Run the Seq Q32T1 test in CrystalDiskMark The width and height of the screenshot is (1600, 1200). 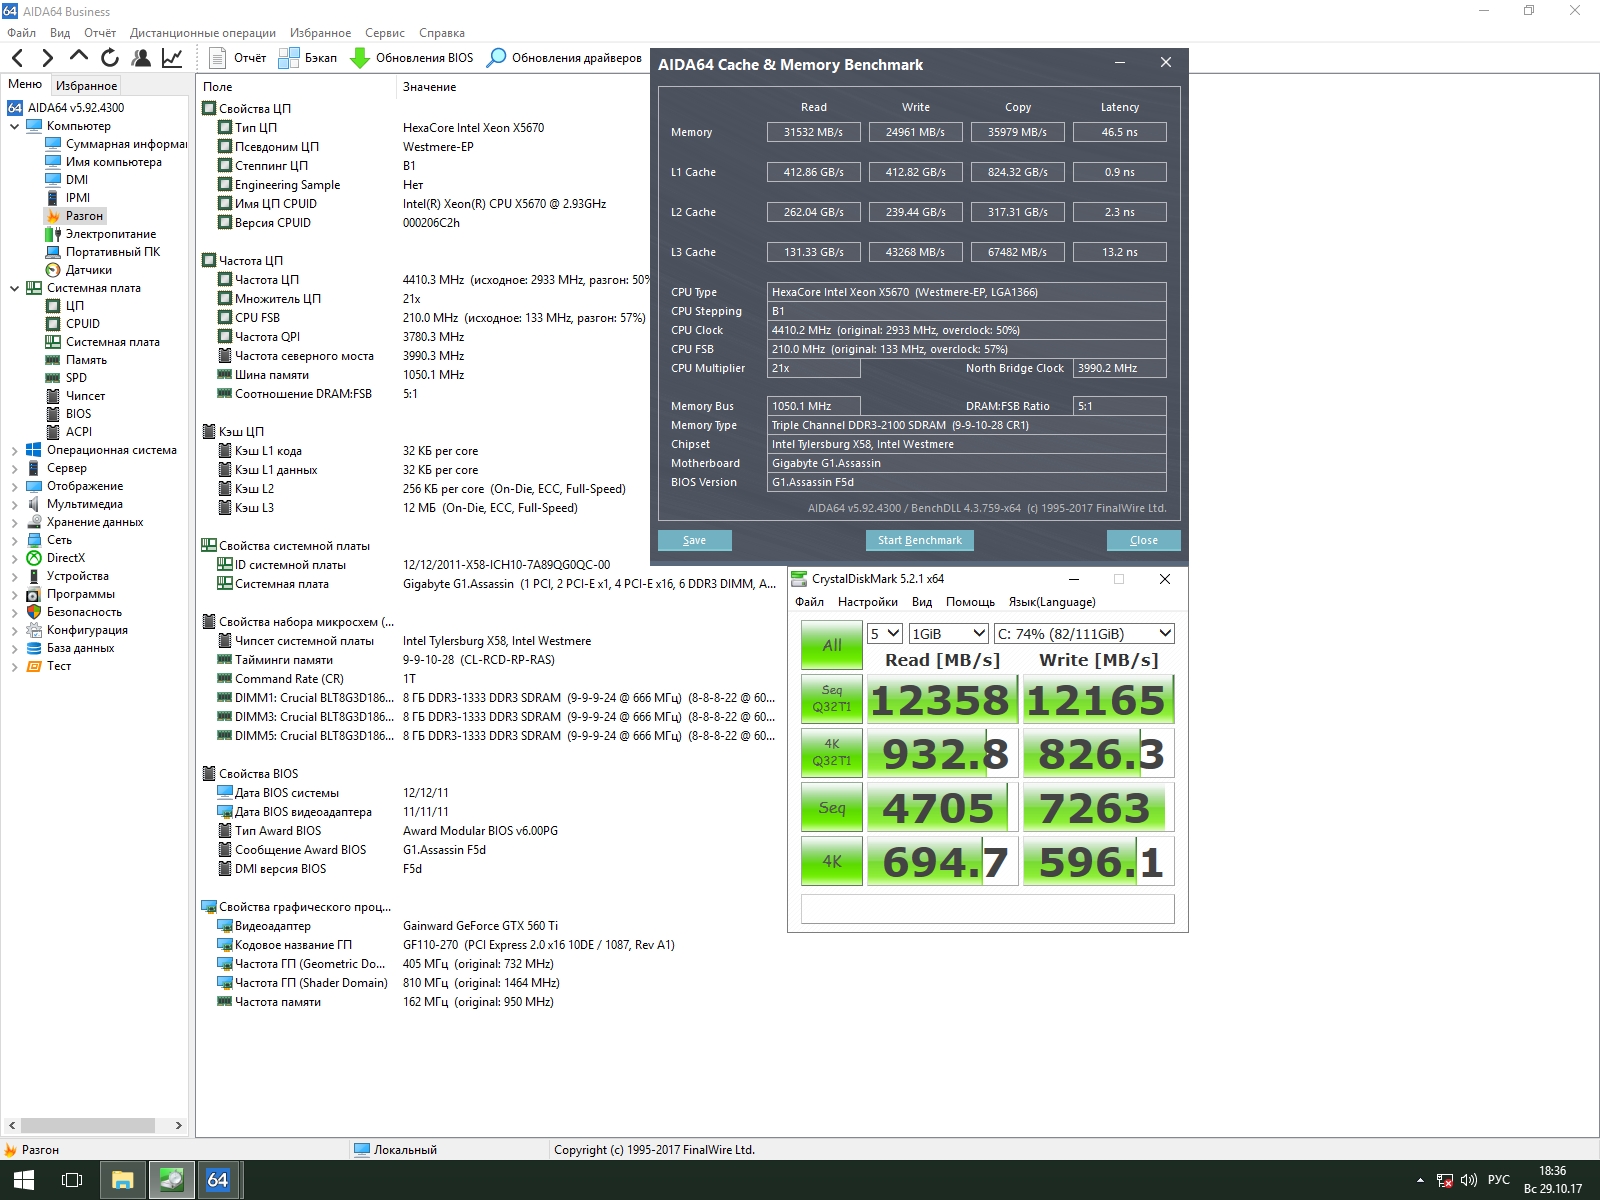(831, 699)
